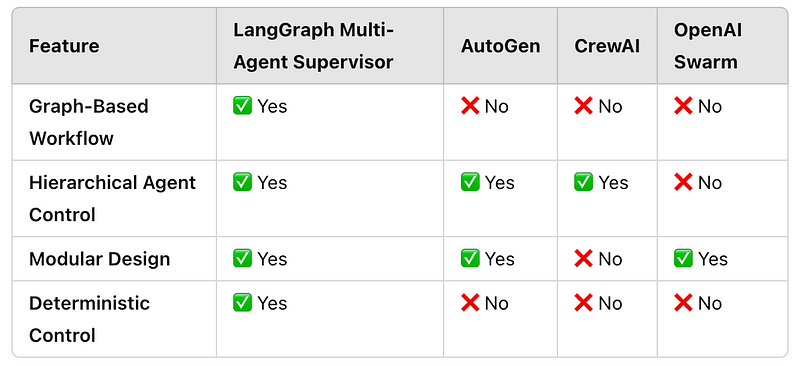Click red X for OpenAI Swarm Deterministic Control
This screenshot has height=366, width=800.
click(683, 303)
